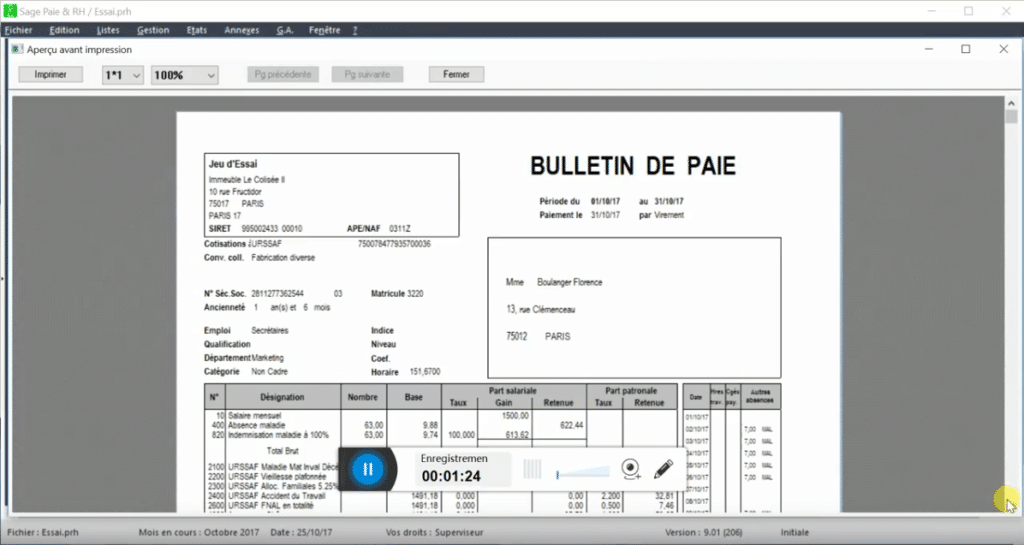Open the Etats menu
Image resolution: width=1024 pixels, height=545 pixels.
click(x=197, y=30)
